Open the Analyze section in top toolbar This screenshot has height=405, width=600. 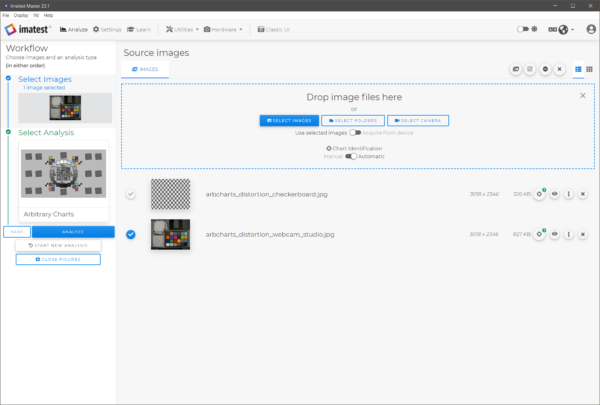pos(72,30)
